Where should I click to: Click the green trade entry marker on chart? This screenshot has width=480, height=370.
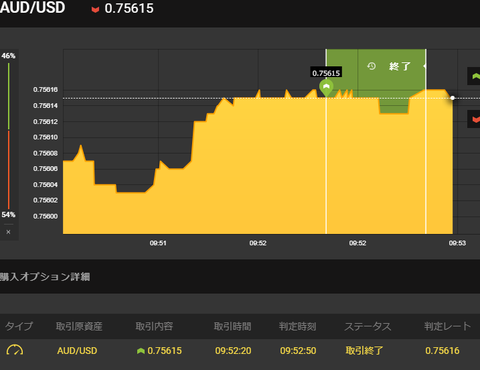point(326,88)
